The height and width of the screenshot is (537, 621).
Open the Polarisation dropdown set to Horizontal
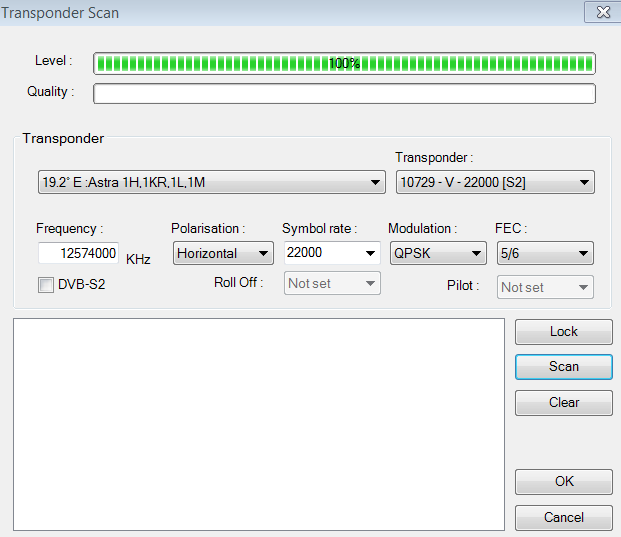[x=222, y=253]
